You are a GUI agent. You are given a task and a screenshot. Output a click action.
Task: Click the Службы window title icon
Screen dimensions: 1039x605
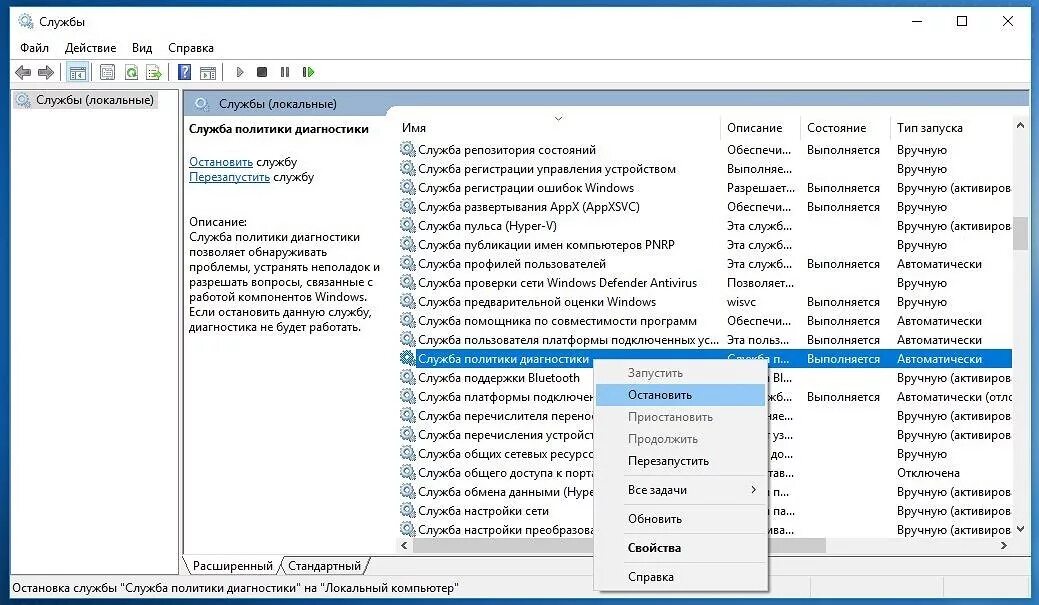pos(26,22)
